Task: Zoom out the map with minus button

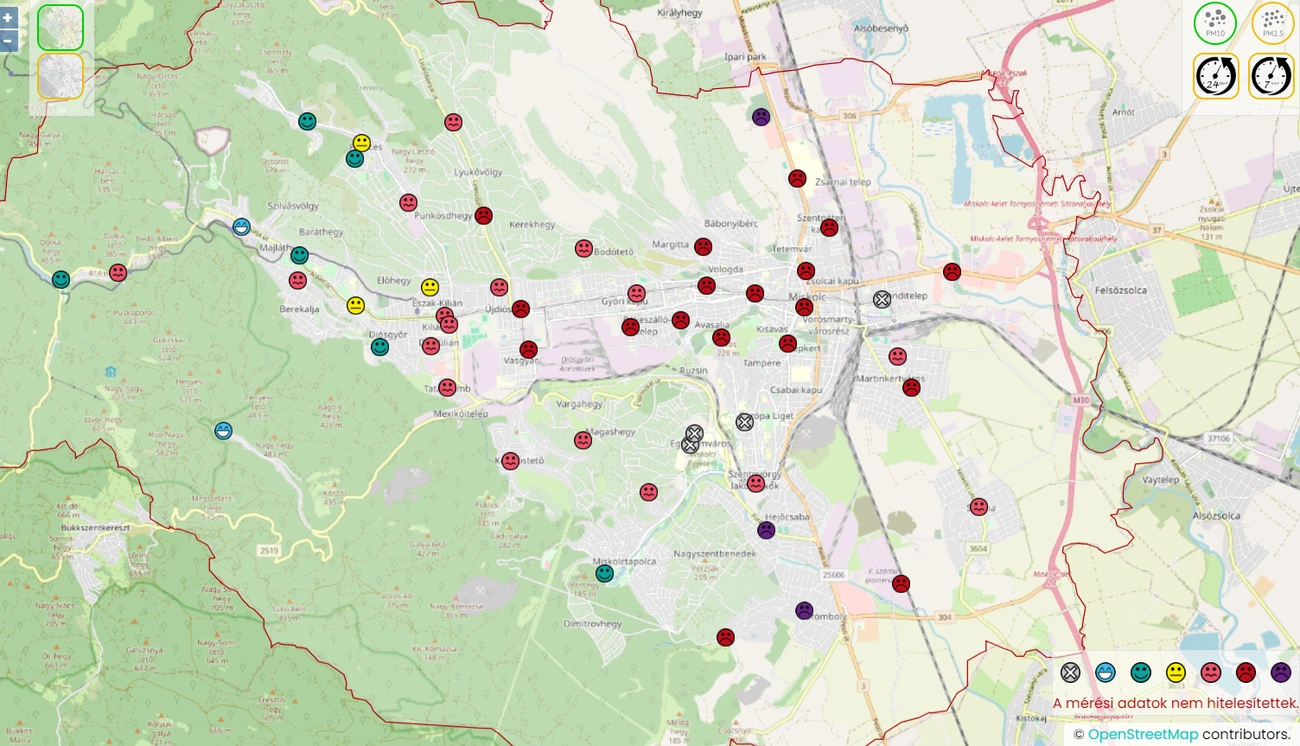Action: pyautogui.click(x=8, y=41)
